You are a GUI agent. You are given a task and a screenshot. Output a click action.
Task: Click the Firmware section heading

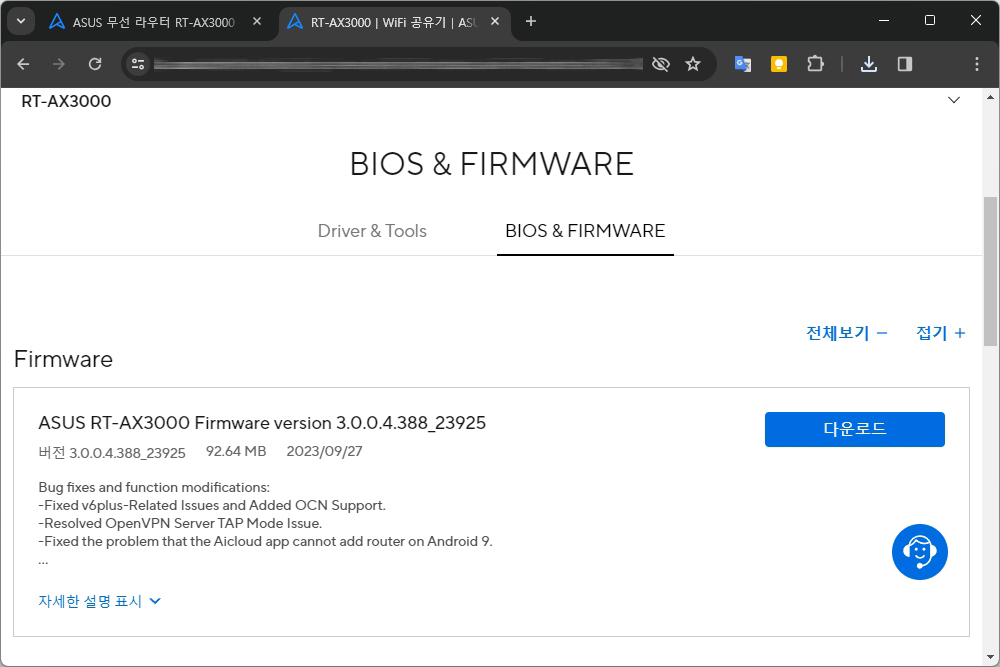click(63, 359)
